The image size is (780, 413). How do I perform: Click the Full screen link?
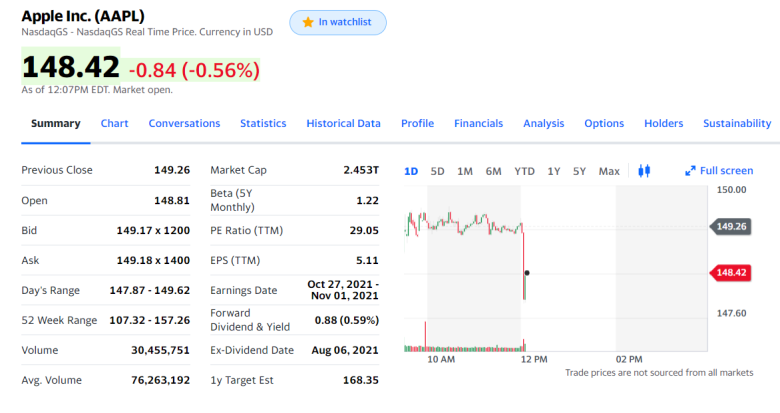point(719,171)
